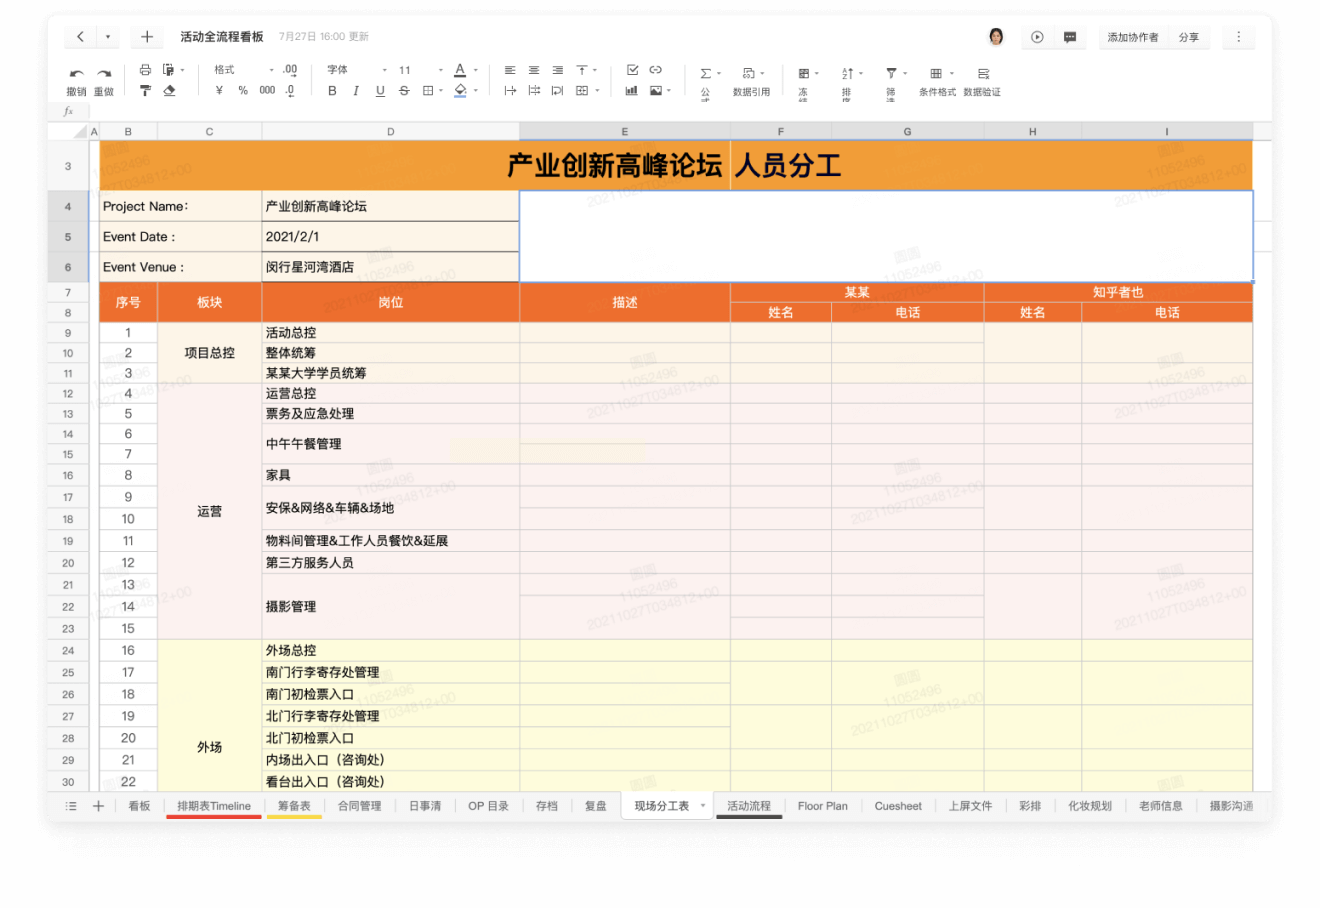This screenshot has width=1320, height=908.
Task: Select the format painter tool
Action: 145,90
